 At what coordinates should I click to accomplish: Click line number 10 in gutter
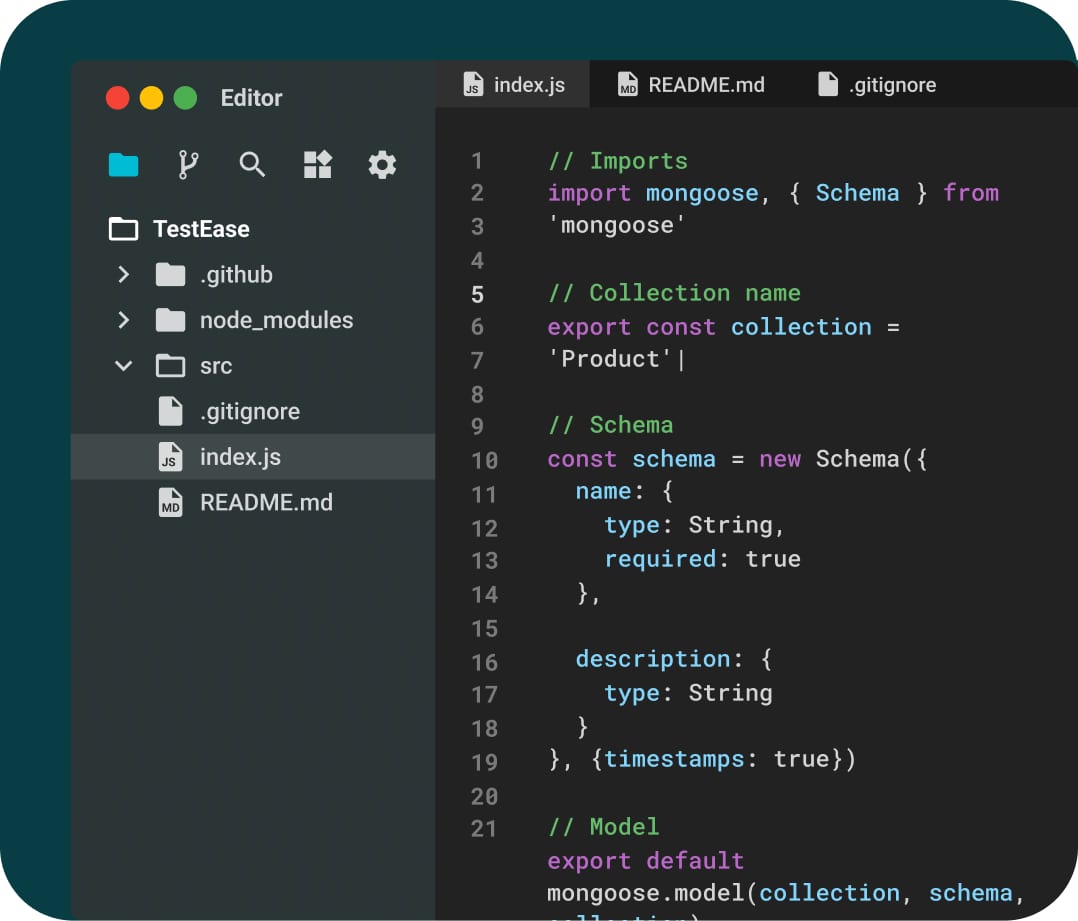484,460
